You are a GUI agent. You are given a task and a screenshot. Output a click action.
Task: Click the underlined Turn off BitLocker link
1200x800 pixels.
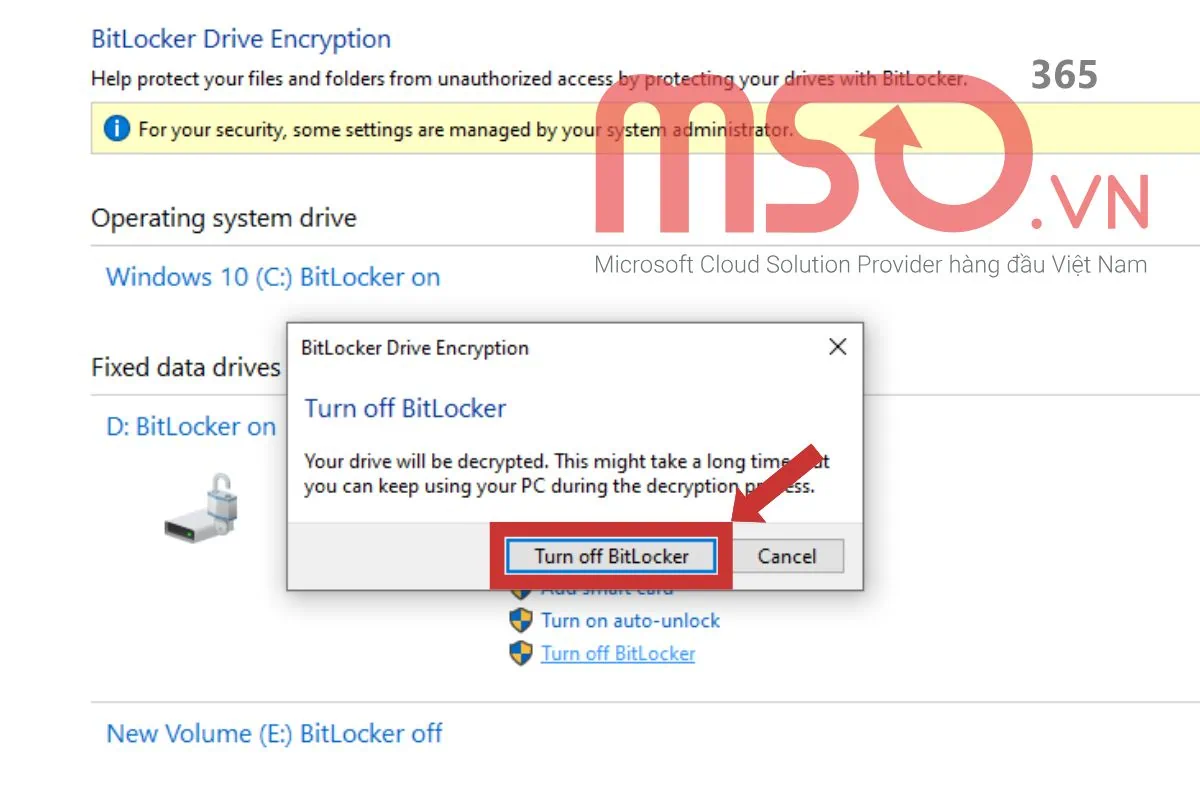click(x=618, y=654)
